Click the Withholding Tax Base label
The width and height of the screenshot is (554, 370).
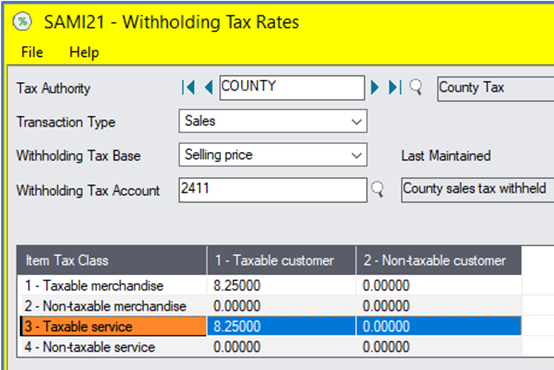[78, 156]
